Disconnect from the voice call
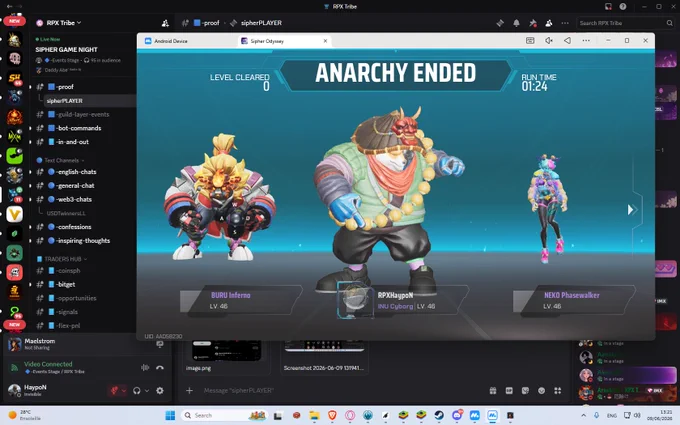Image resolution: width=680 pixels, height=425 pixels. pyautogui.click(x=160, y=367)
